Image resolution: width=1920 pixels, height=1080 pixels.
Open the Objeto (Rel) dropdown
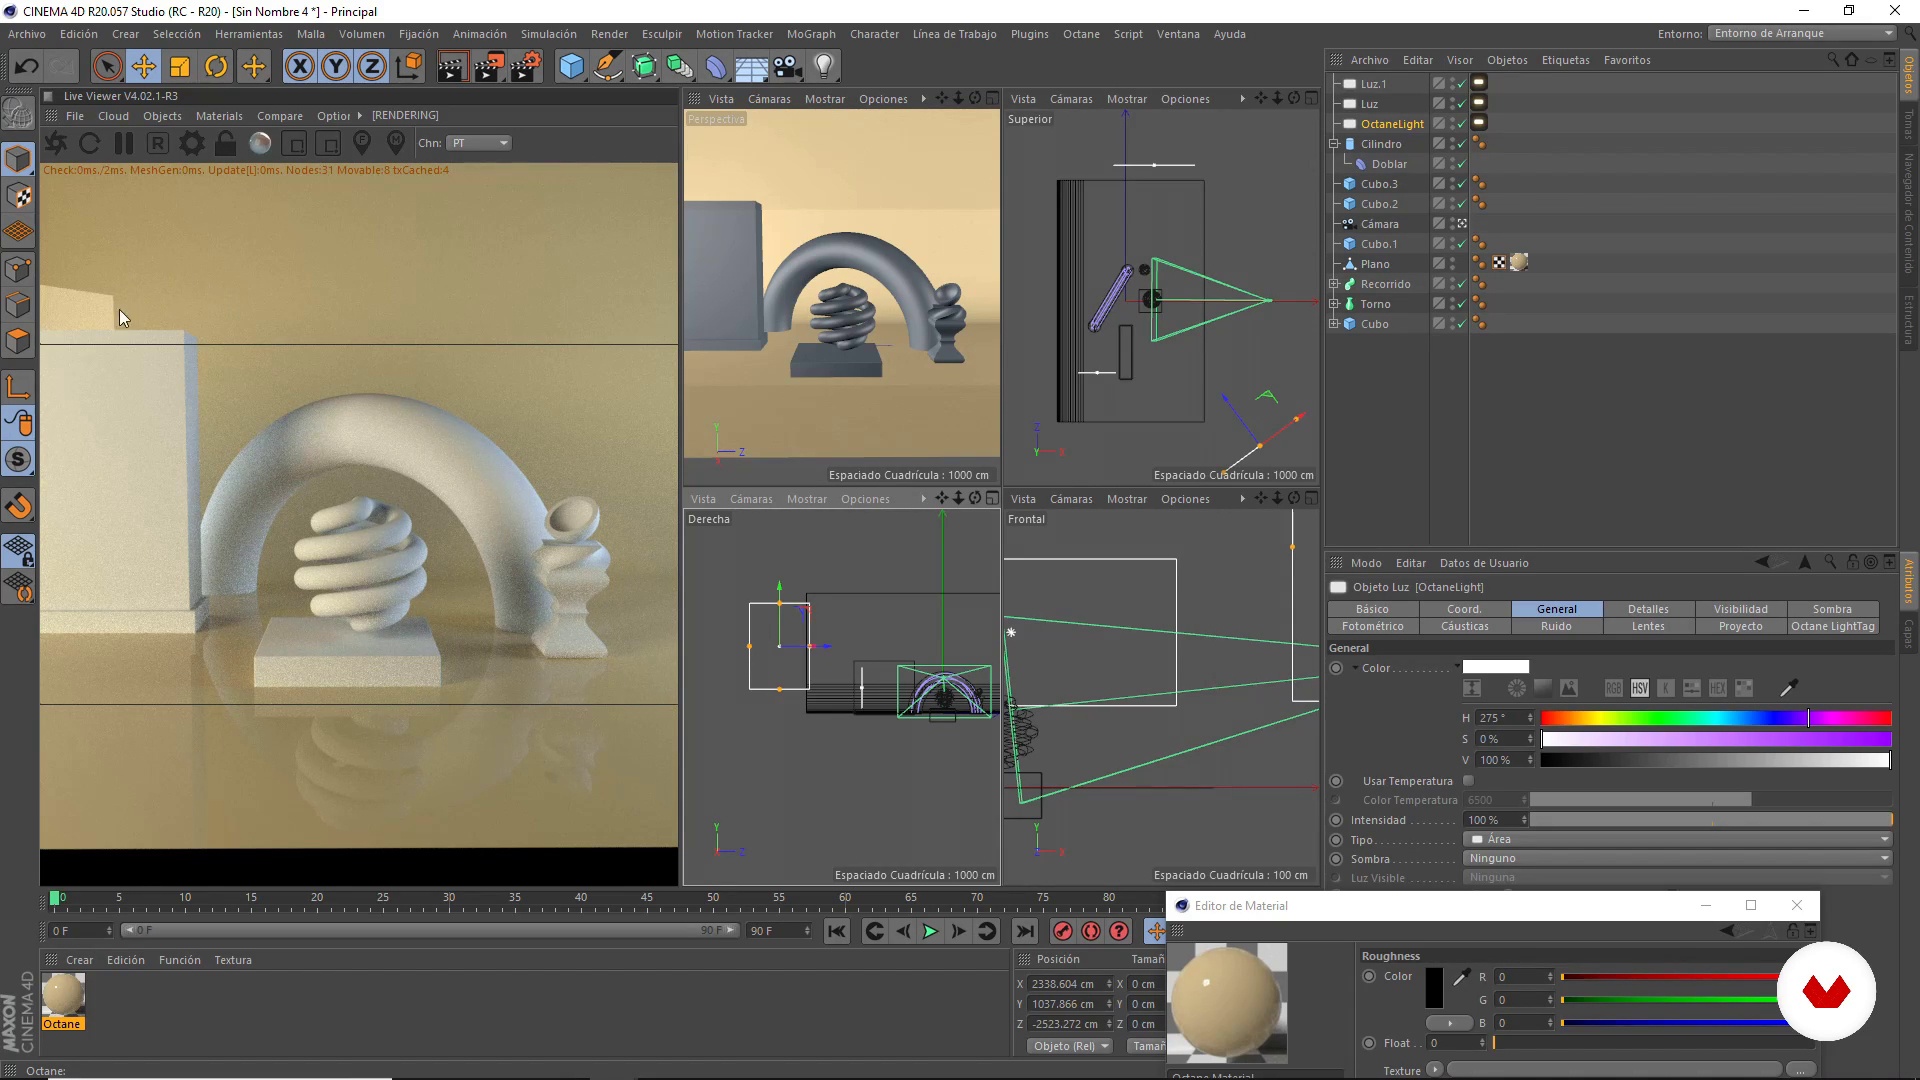[x=1070, y=1046]
